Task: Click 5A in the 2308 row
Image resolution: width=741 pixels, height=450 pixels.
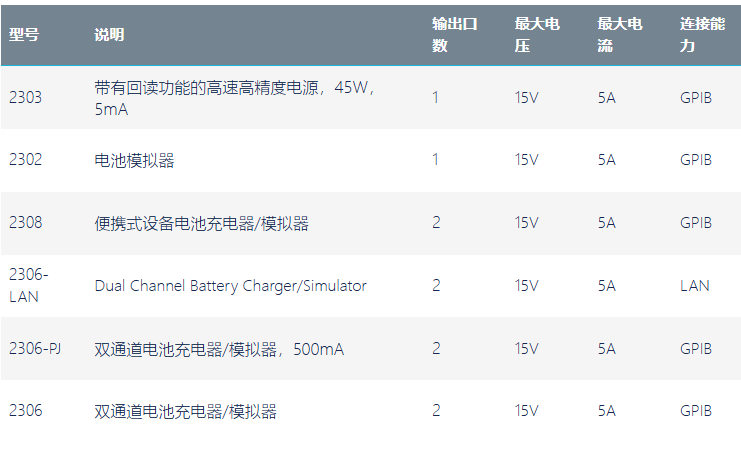Action: [x=607, y=223]
